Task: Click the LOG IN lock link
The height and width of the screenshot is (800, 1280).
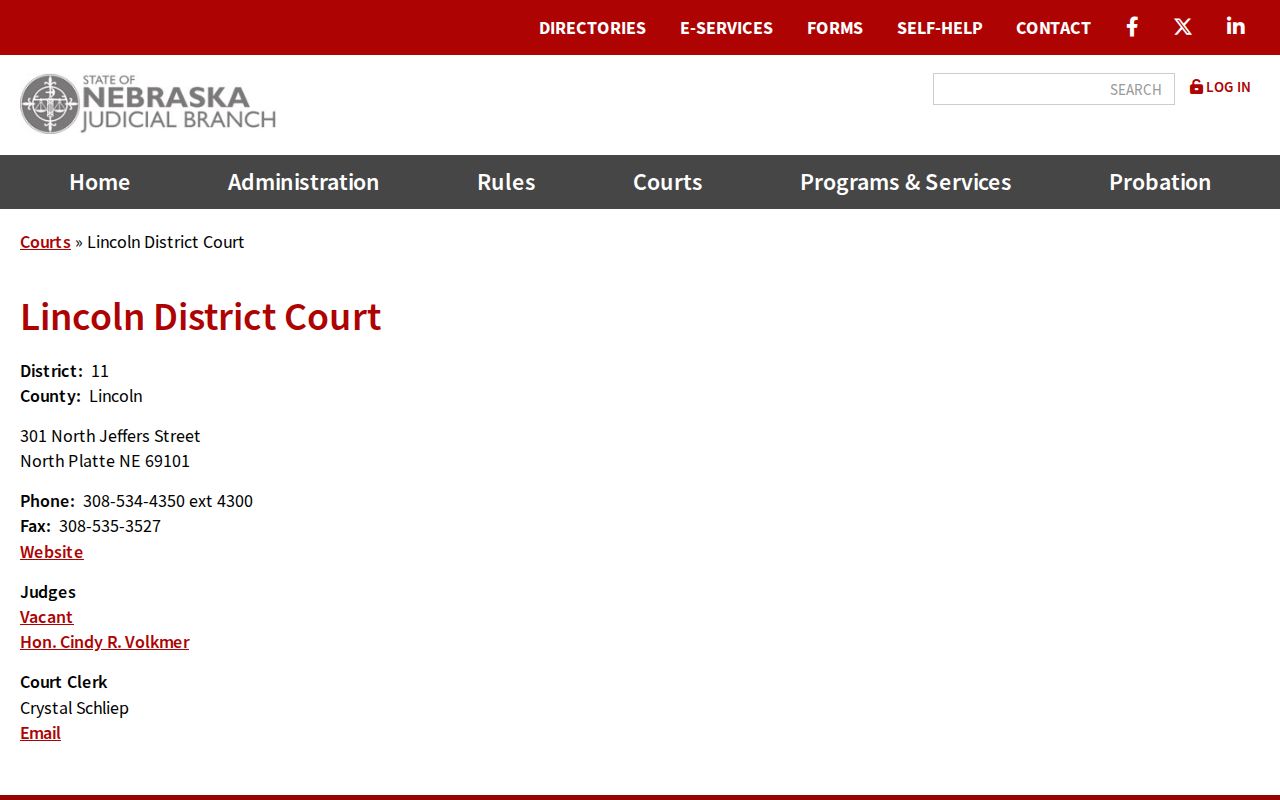Action: tap(1220, 87)
